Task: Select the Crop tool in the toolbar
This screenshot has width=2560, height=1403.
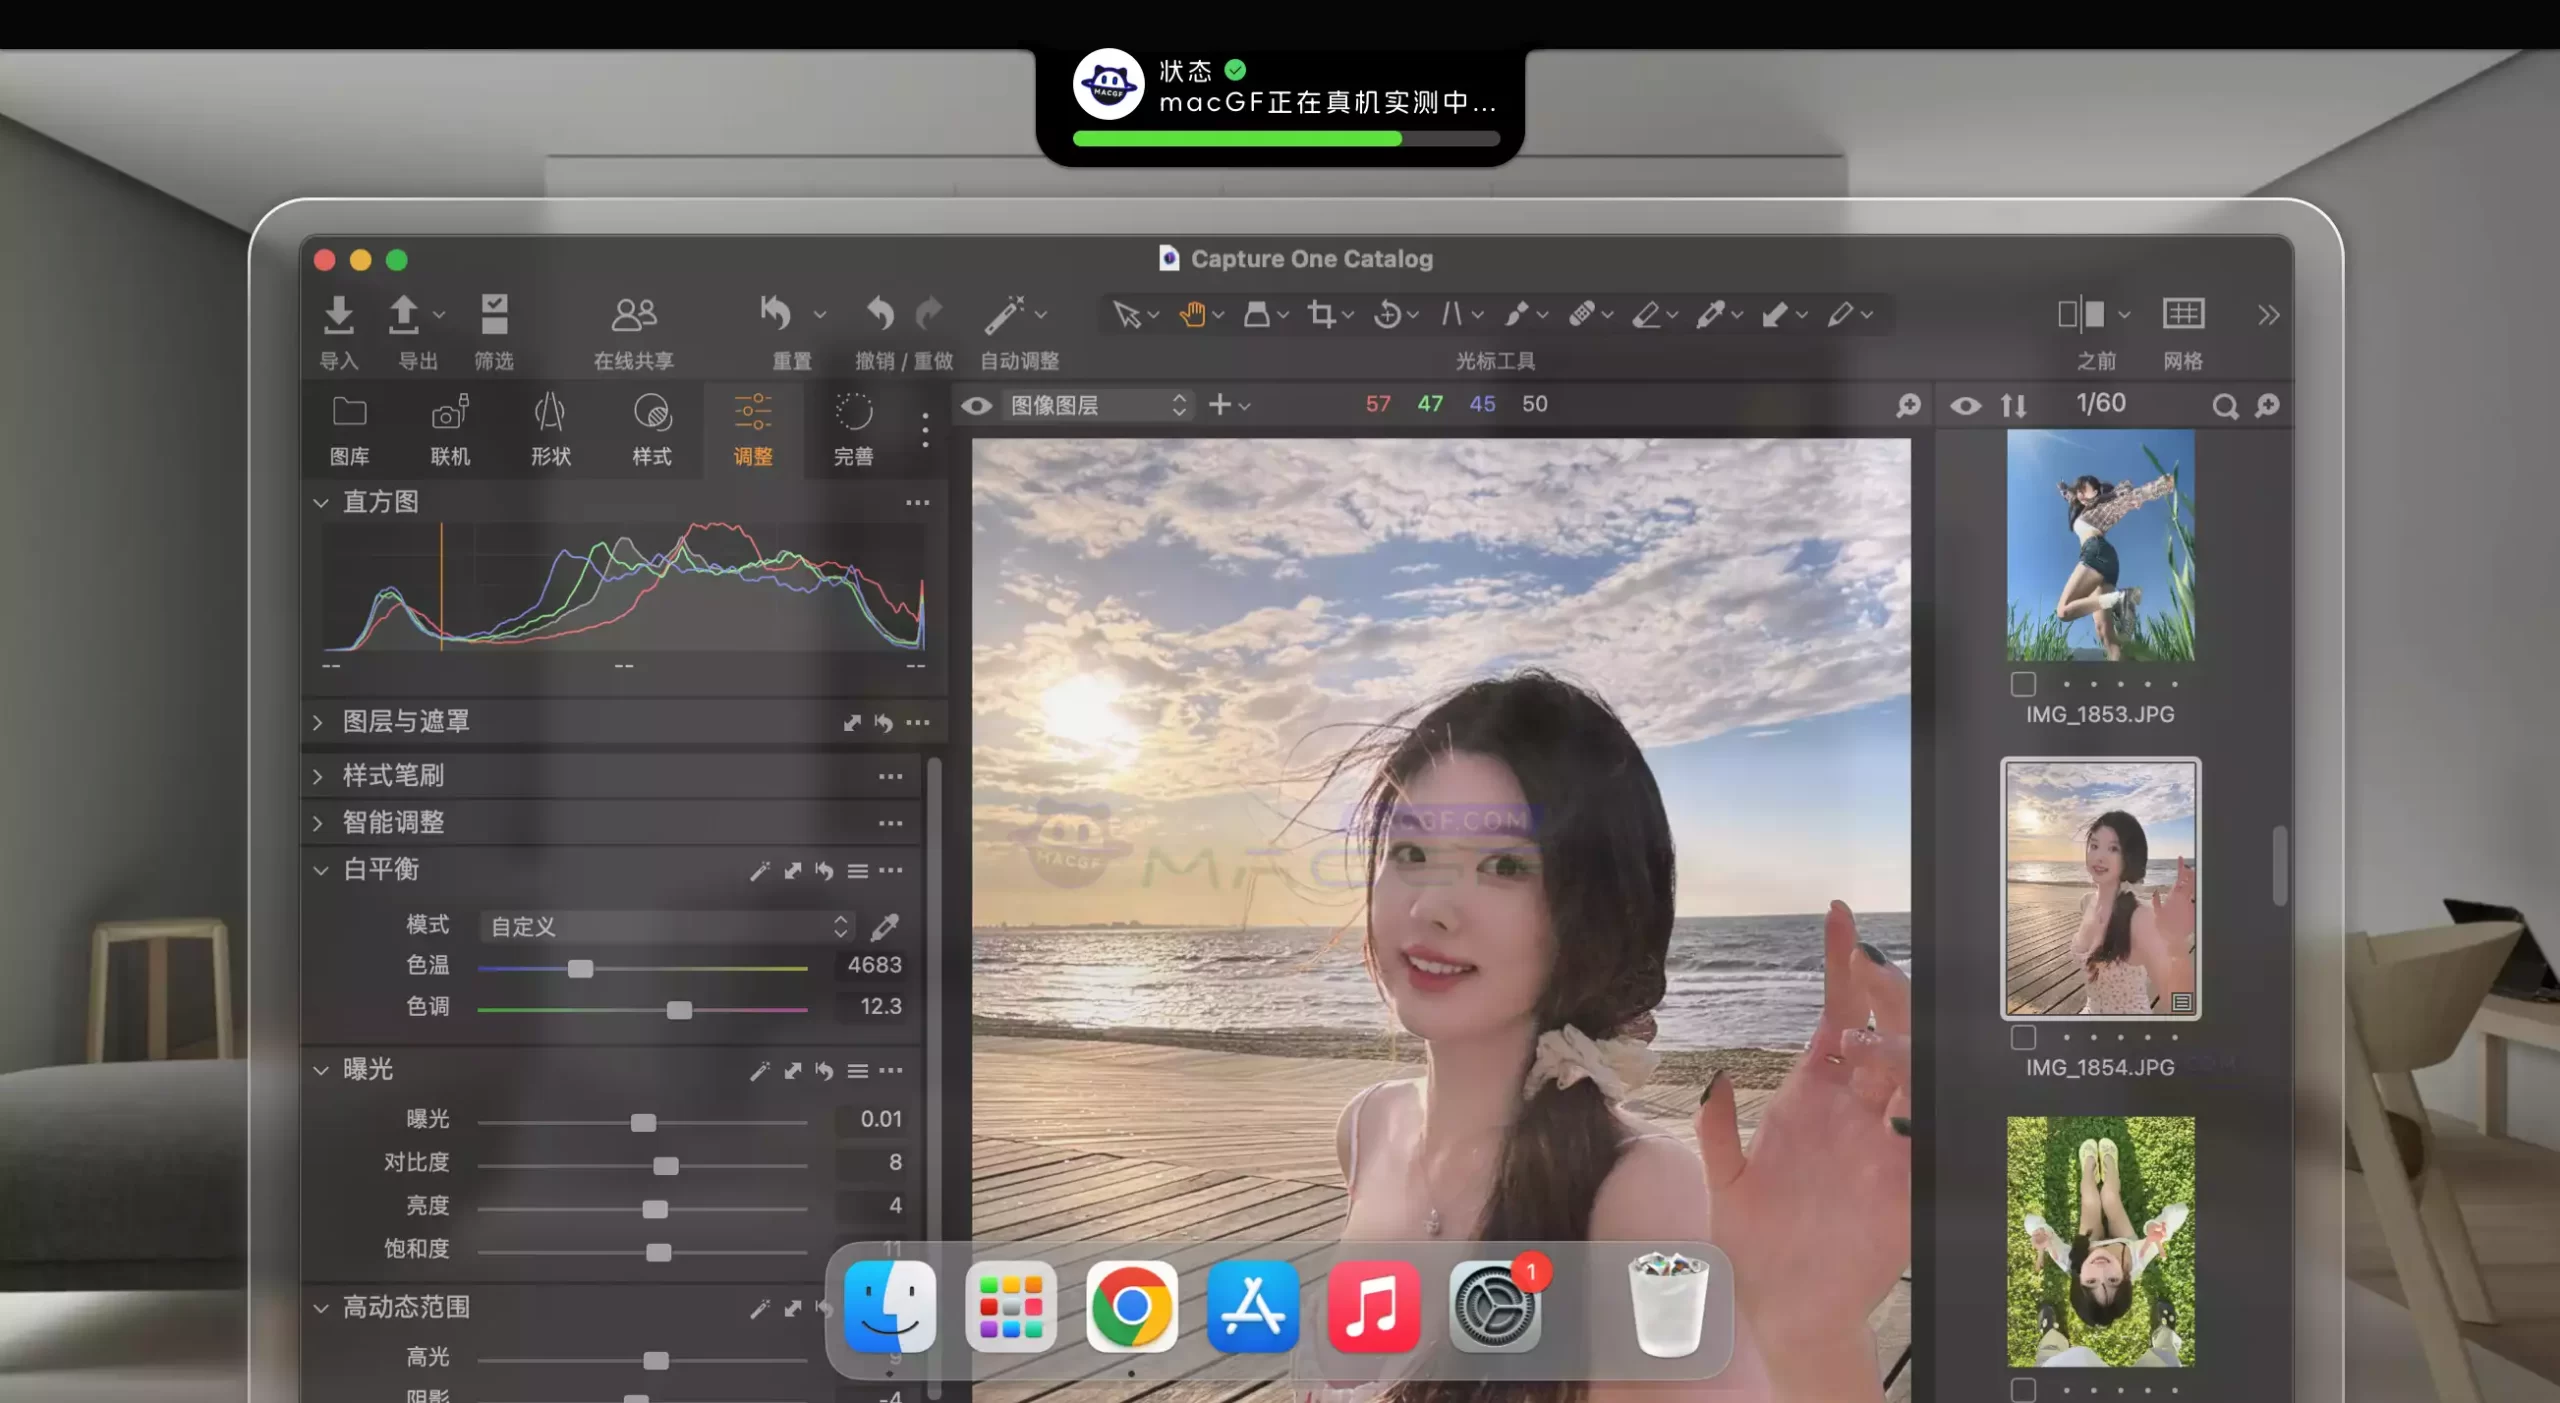Action: coord(1322,314)
